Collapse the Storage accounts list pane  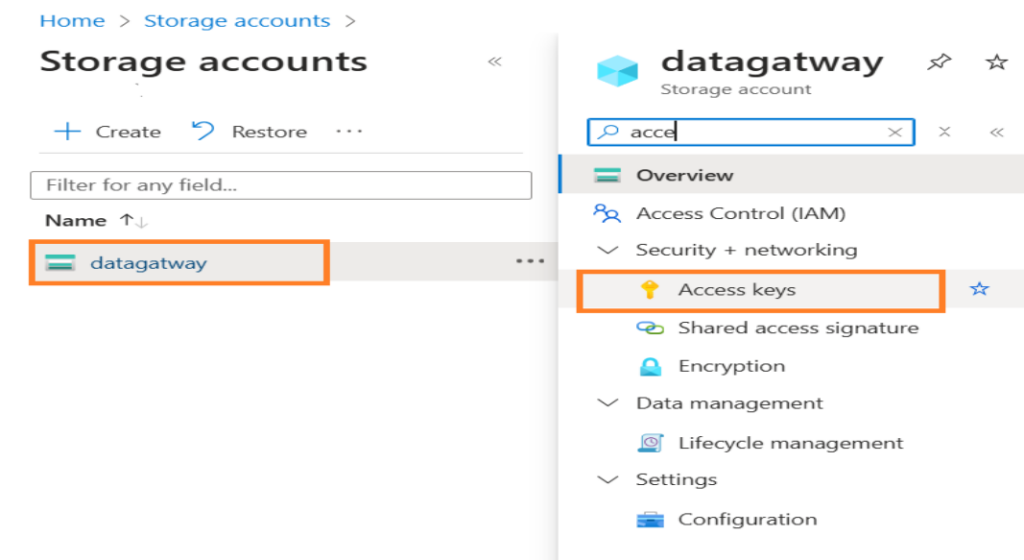(x=494, y=62)
